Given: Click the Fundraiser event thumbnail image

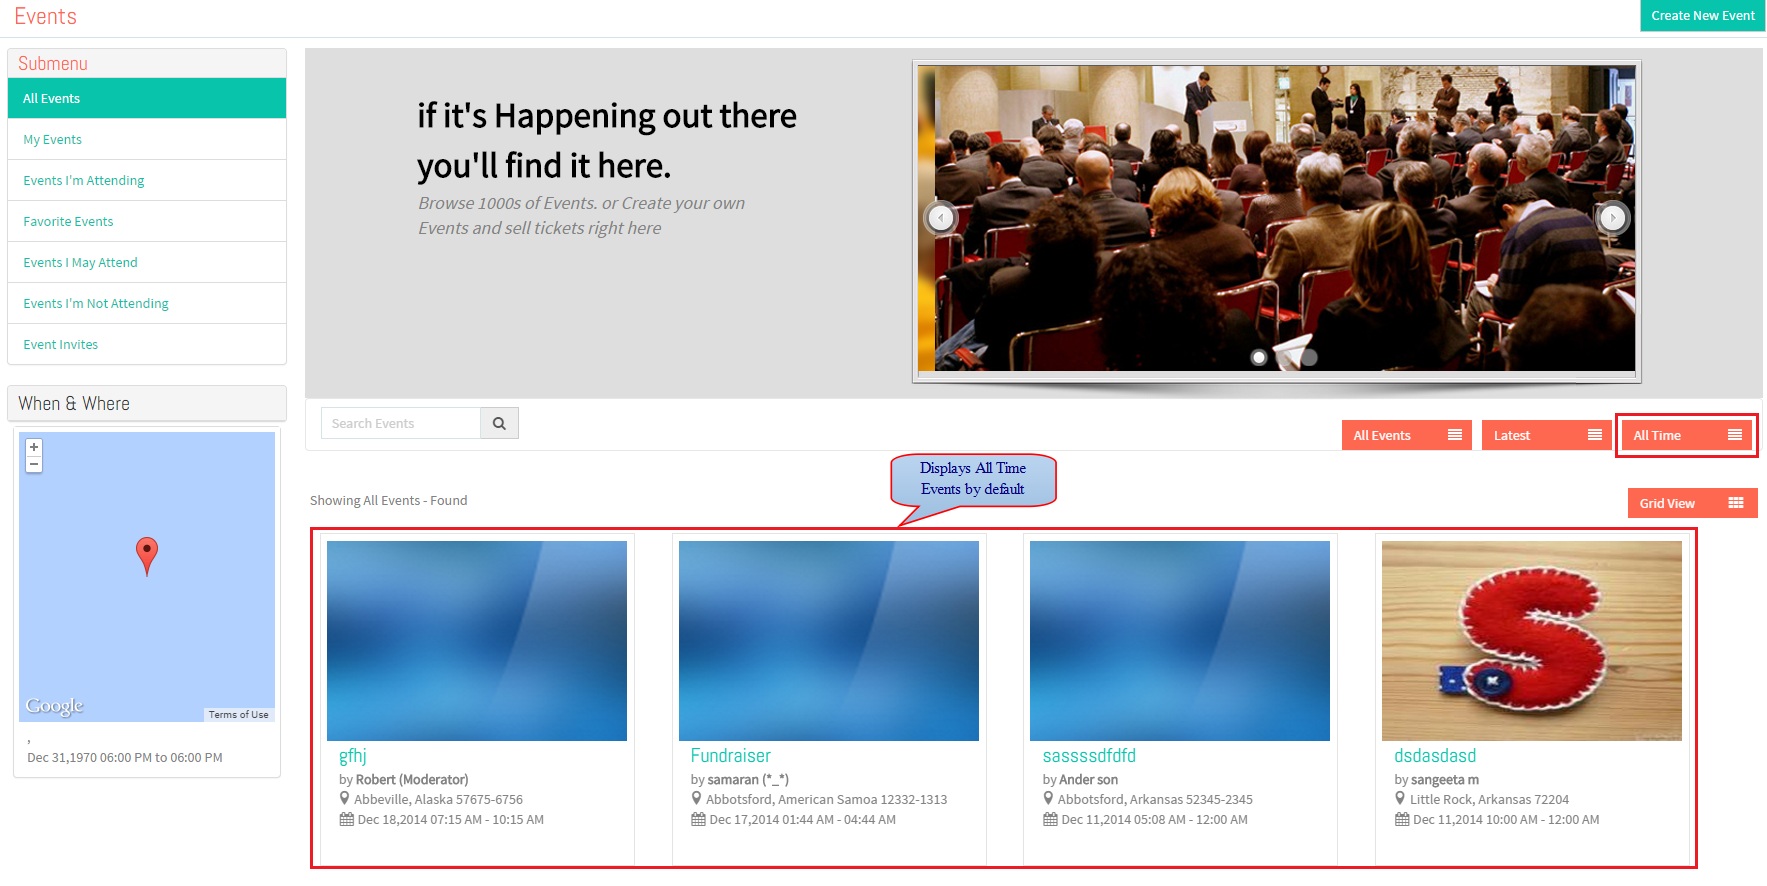Looking at the screenshot, I should [829, 641].
